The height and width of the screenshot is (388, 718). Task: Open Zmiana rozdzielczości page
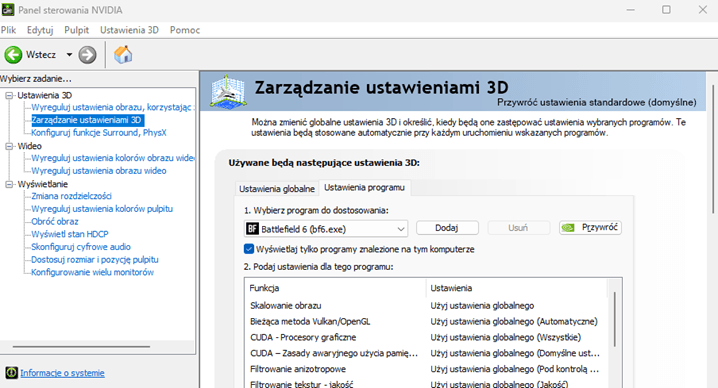coord(71,196)
